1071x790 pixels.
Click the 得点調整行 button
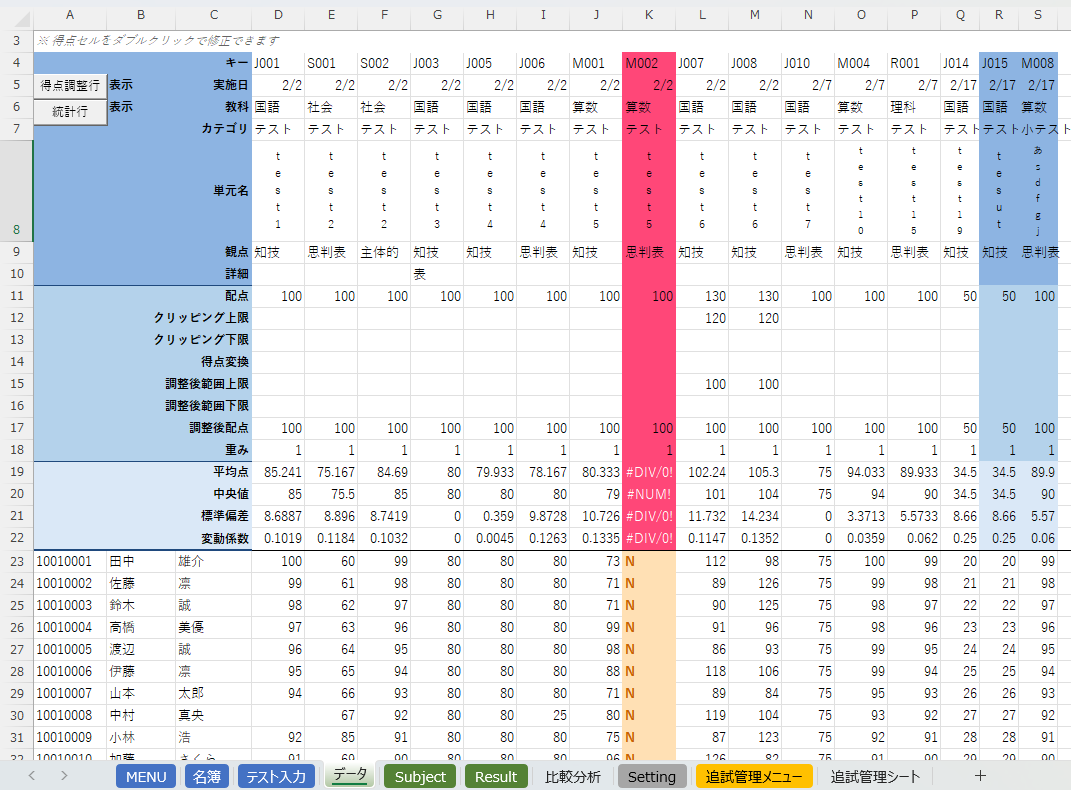pyautogui.click(x=70, y=86)
